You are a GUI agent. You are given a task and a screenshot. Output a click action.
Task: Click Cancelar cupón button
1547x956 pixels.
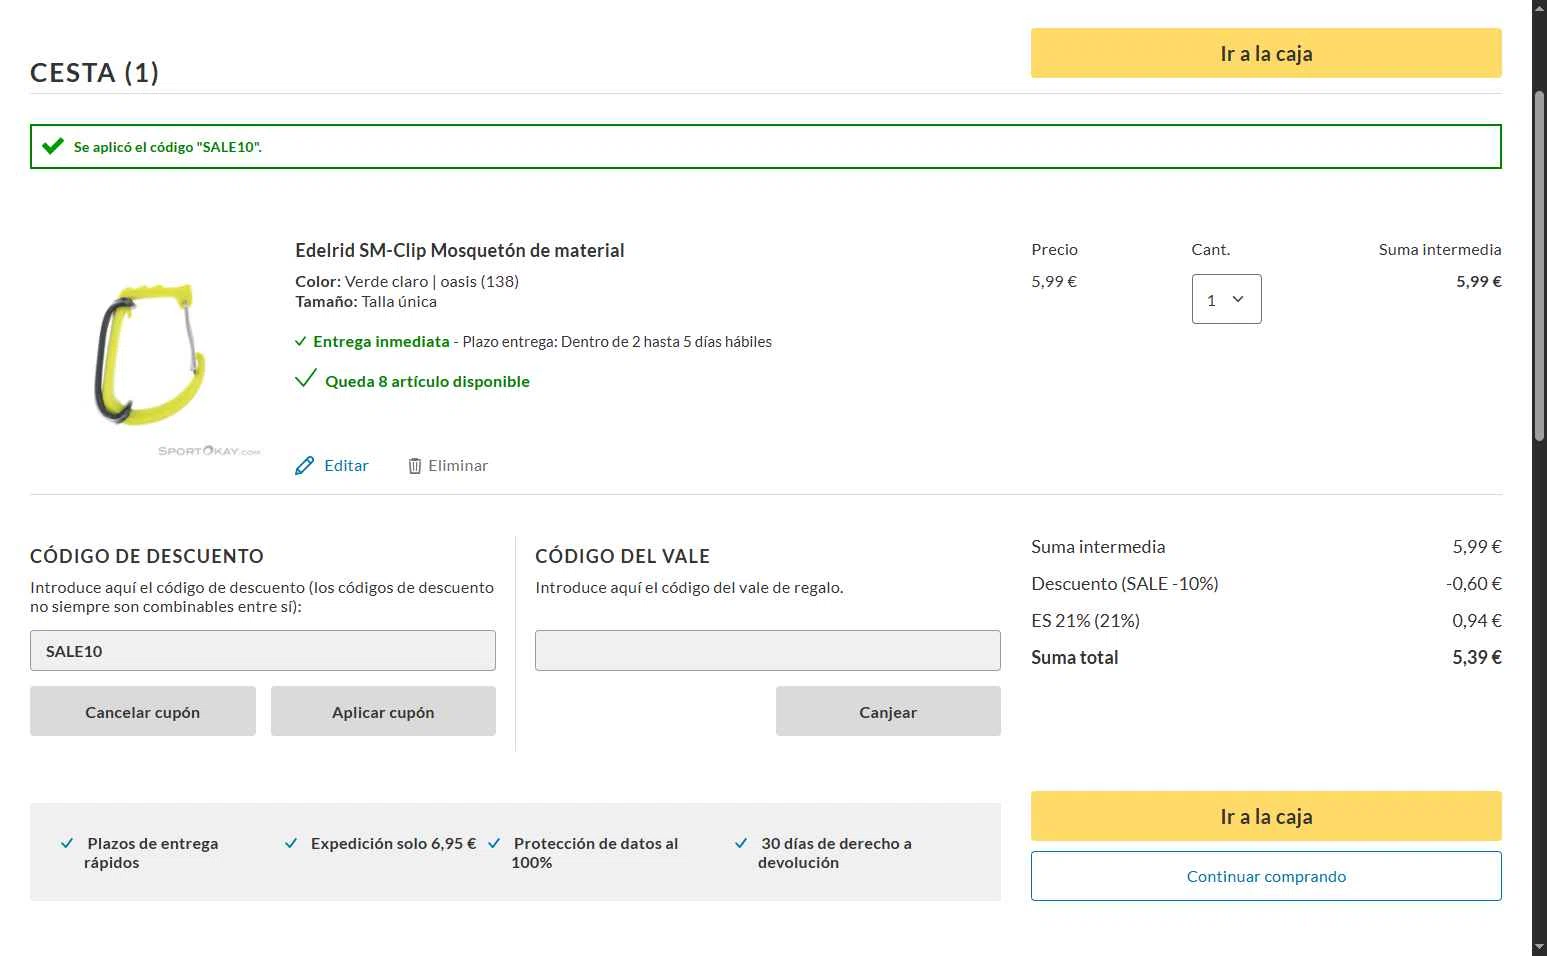143,711
